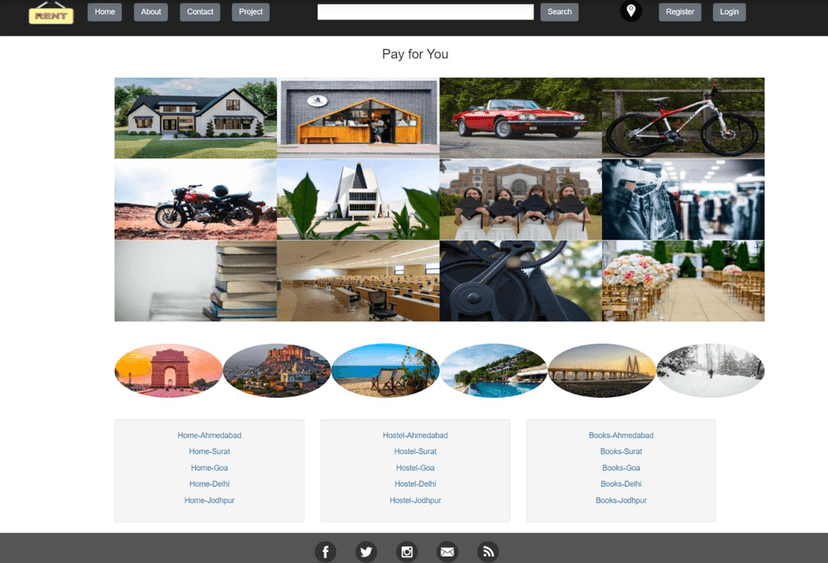Viewport: 828px width, 563px height.
Task: Open the Books-Surat link
Action: 621,452
